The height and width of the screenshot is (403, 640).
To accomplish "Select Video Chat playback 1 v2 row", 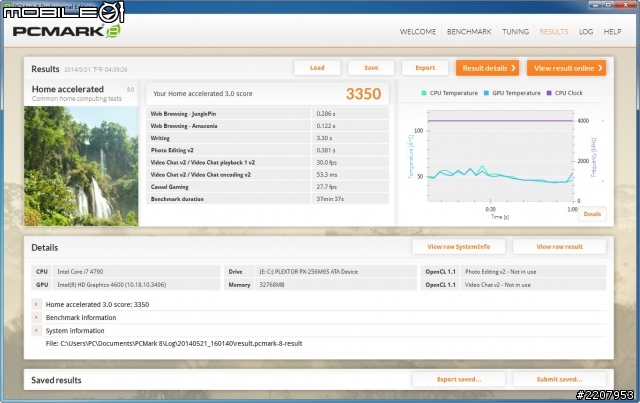I will pyautogui.click(x=267, y=163).
